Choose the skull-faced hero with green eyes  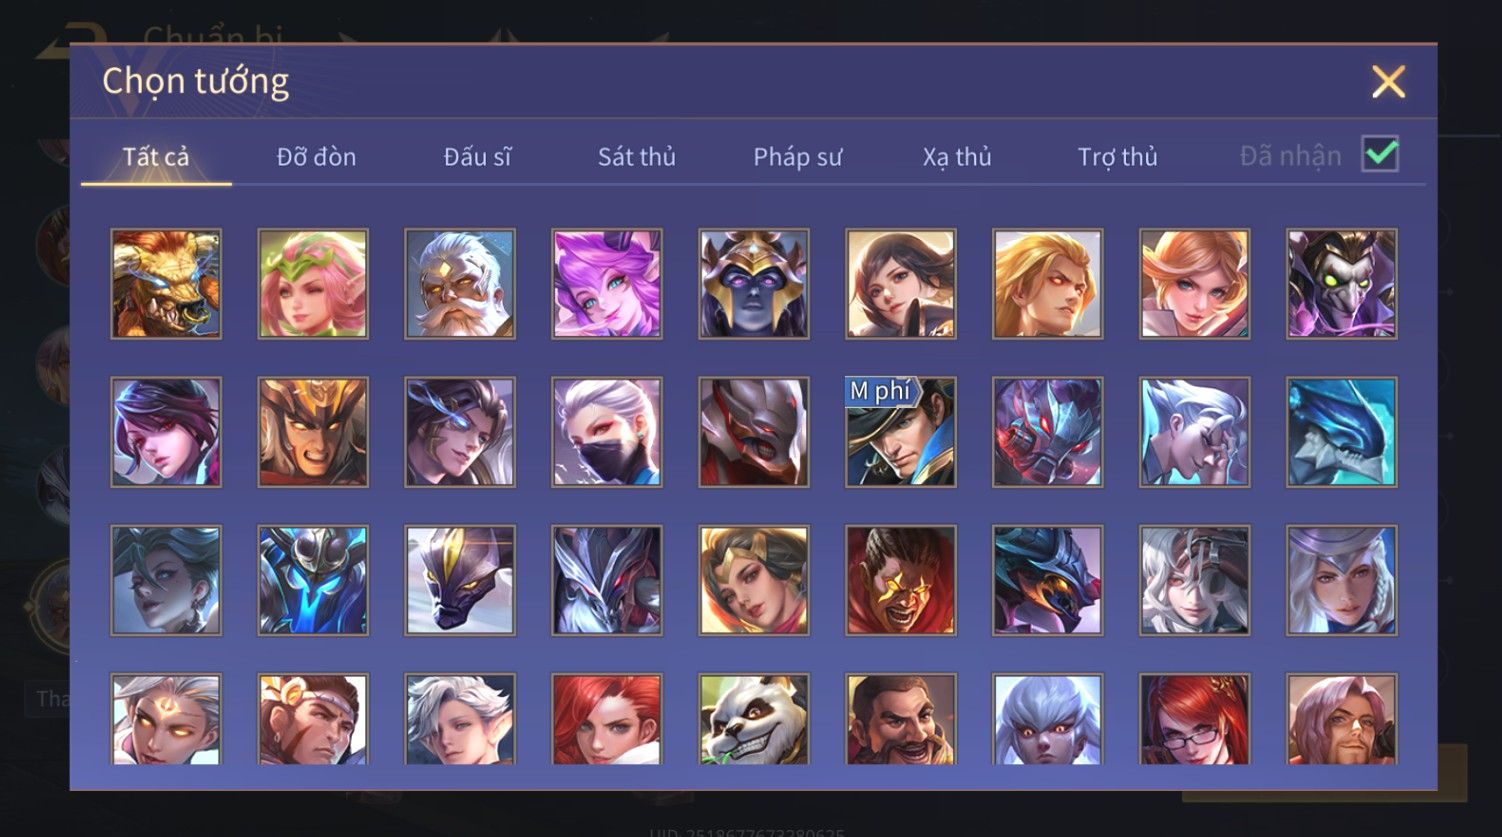[x=1341, y=284]
